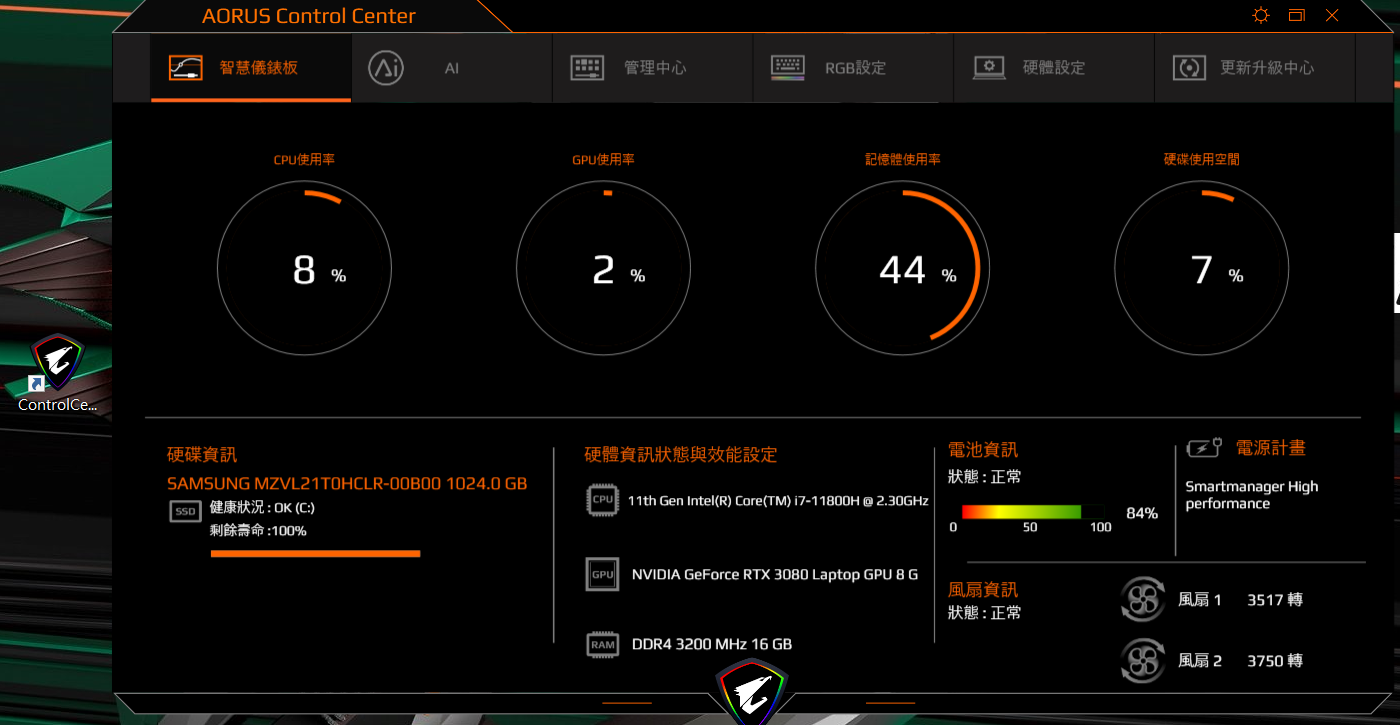The image size is (1400, 725).
Task: Click the AORUS Control Center title
Action: [x=309, y=16]
